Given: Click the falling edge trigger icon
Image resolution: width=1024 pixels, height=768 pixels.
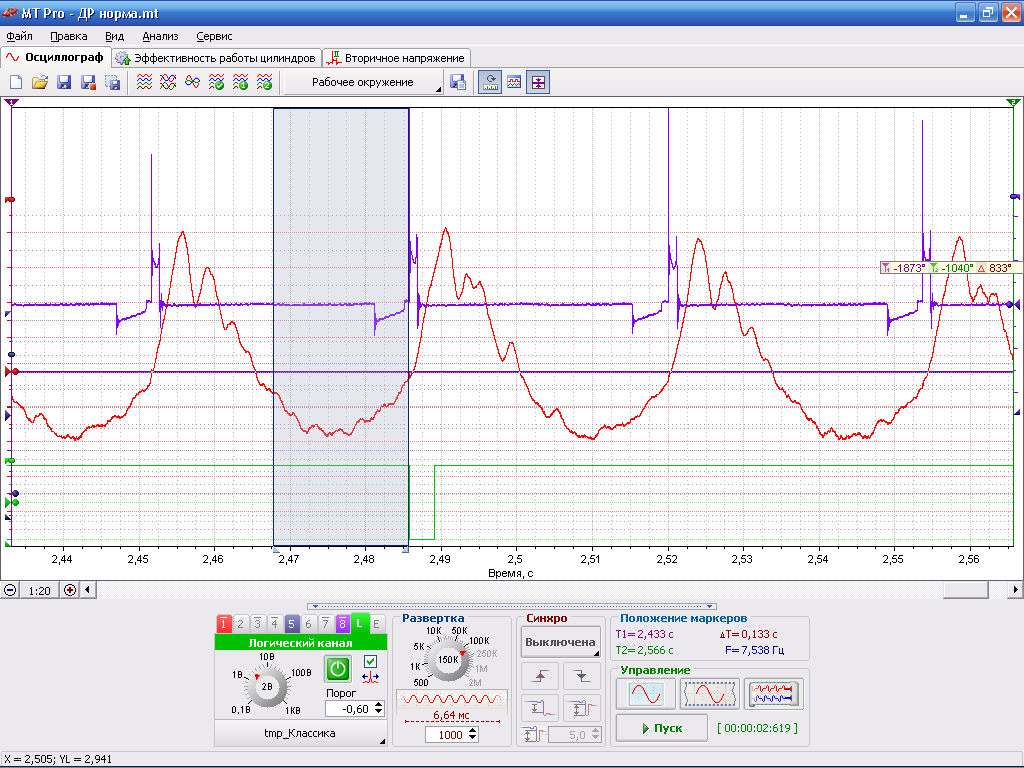Looking at the screenshot, I should click(x=582, y=677).
